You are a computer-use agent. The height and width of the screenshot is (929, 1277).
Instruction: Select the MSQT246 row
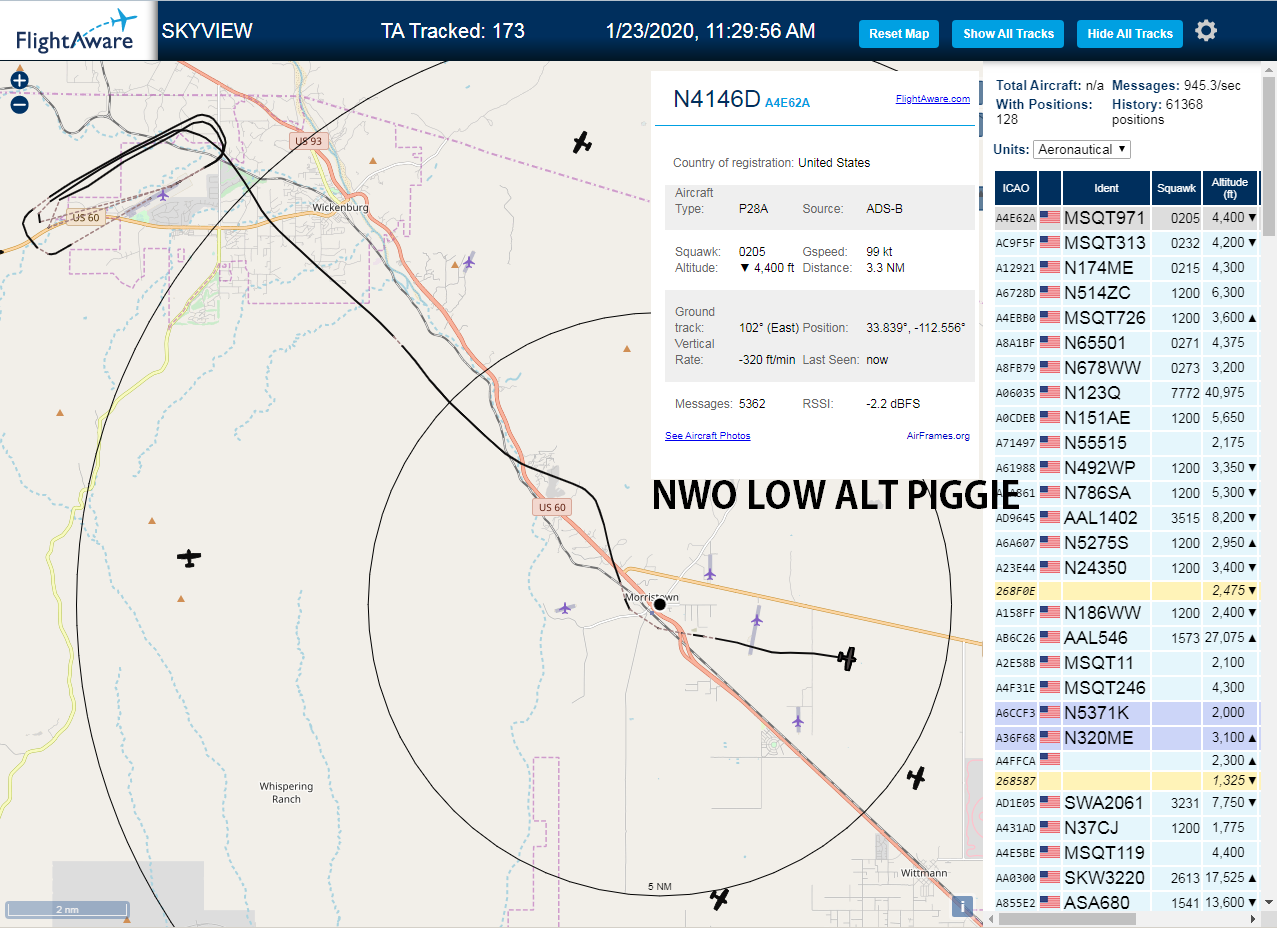(x=1127, y=687)
